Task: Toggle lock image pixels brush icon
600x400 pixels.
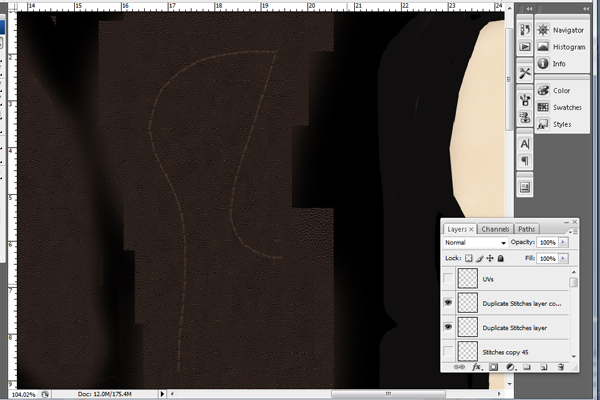Action: click(479, 258)
